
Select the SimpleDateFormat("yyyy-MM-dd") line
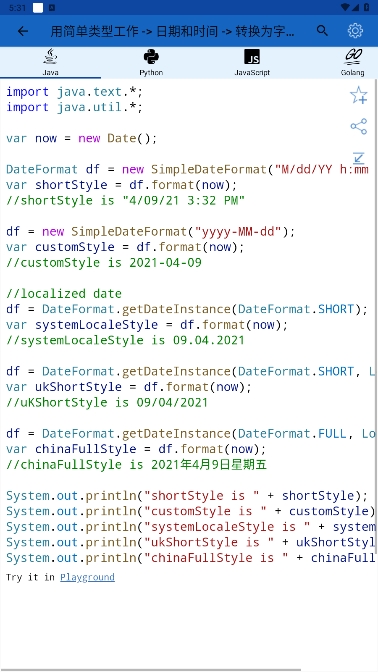150,232
